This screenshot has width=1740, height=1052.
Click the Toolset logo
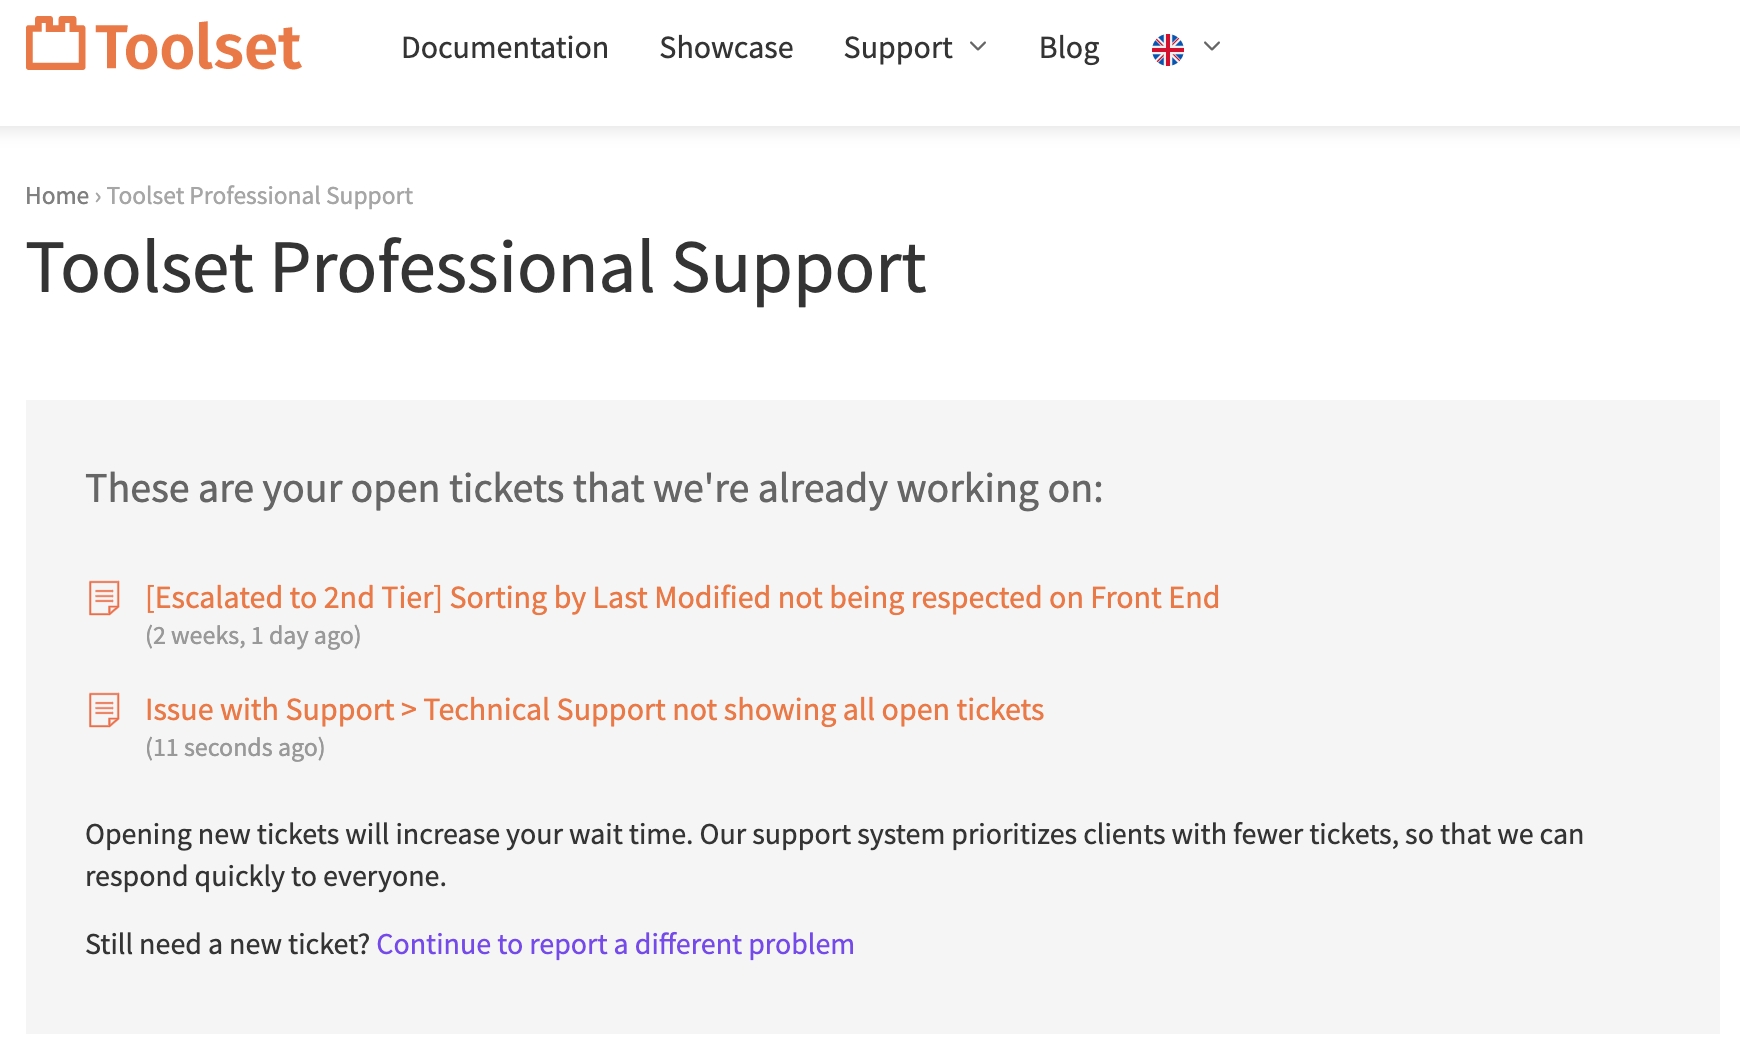coord(163,45)
